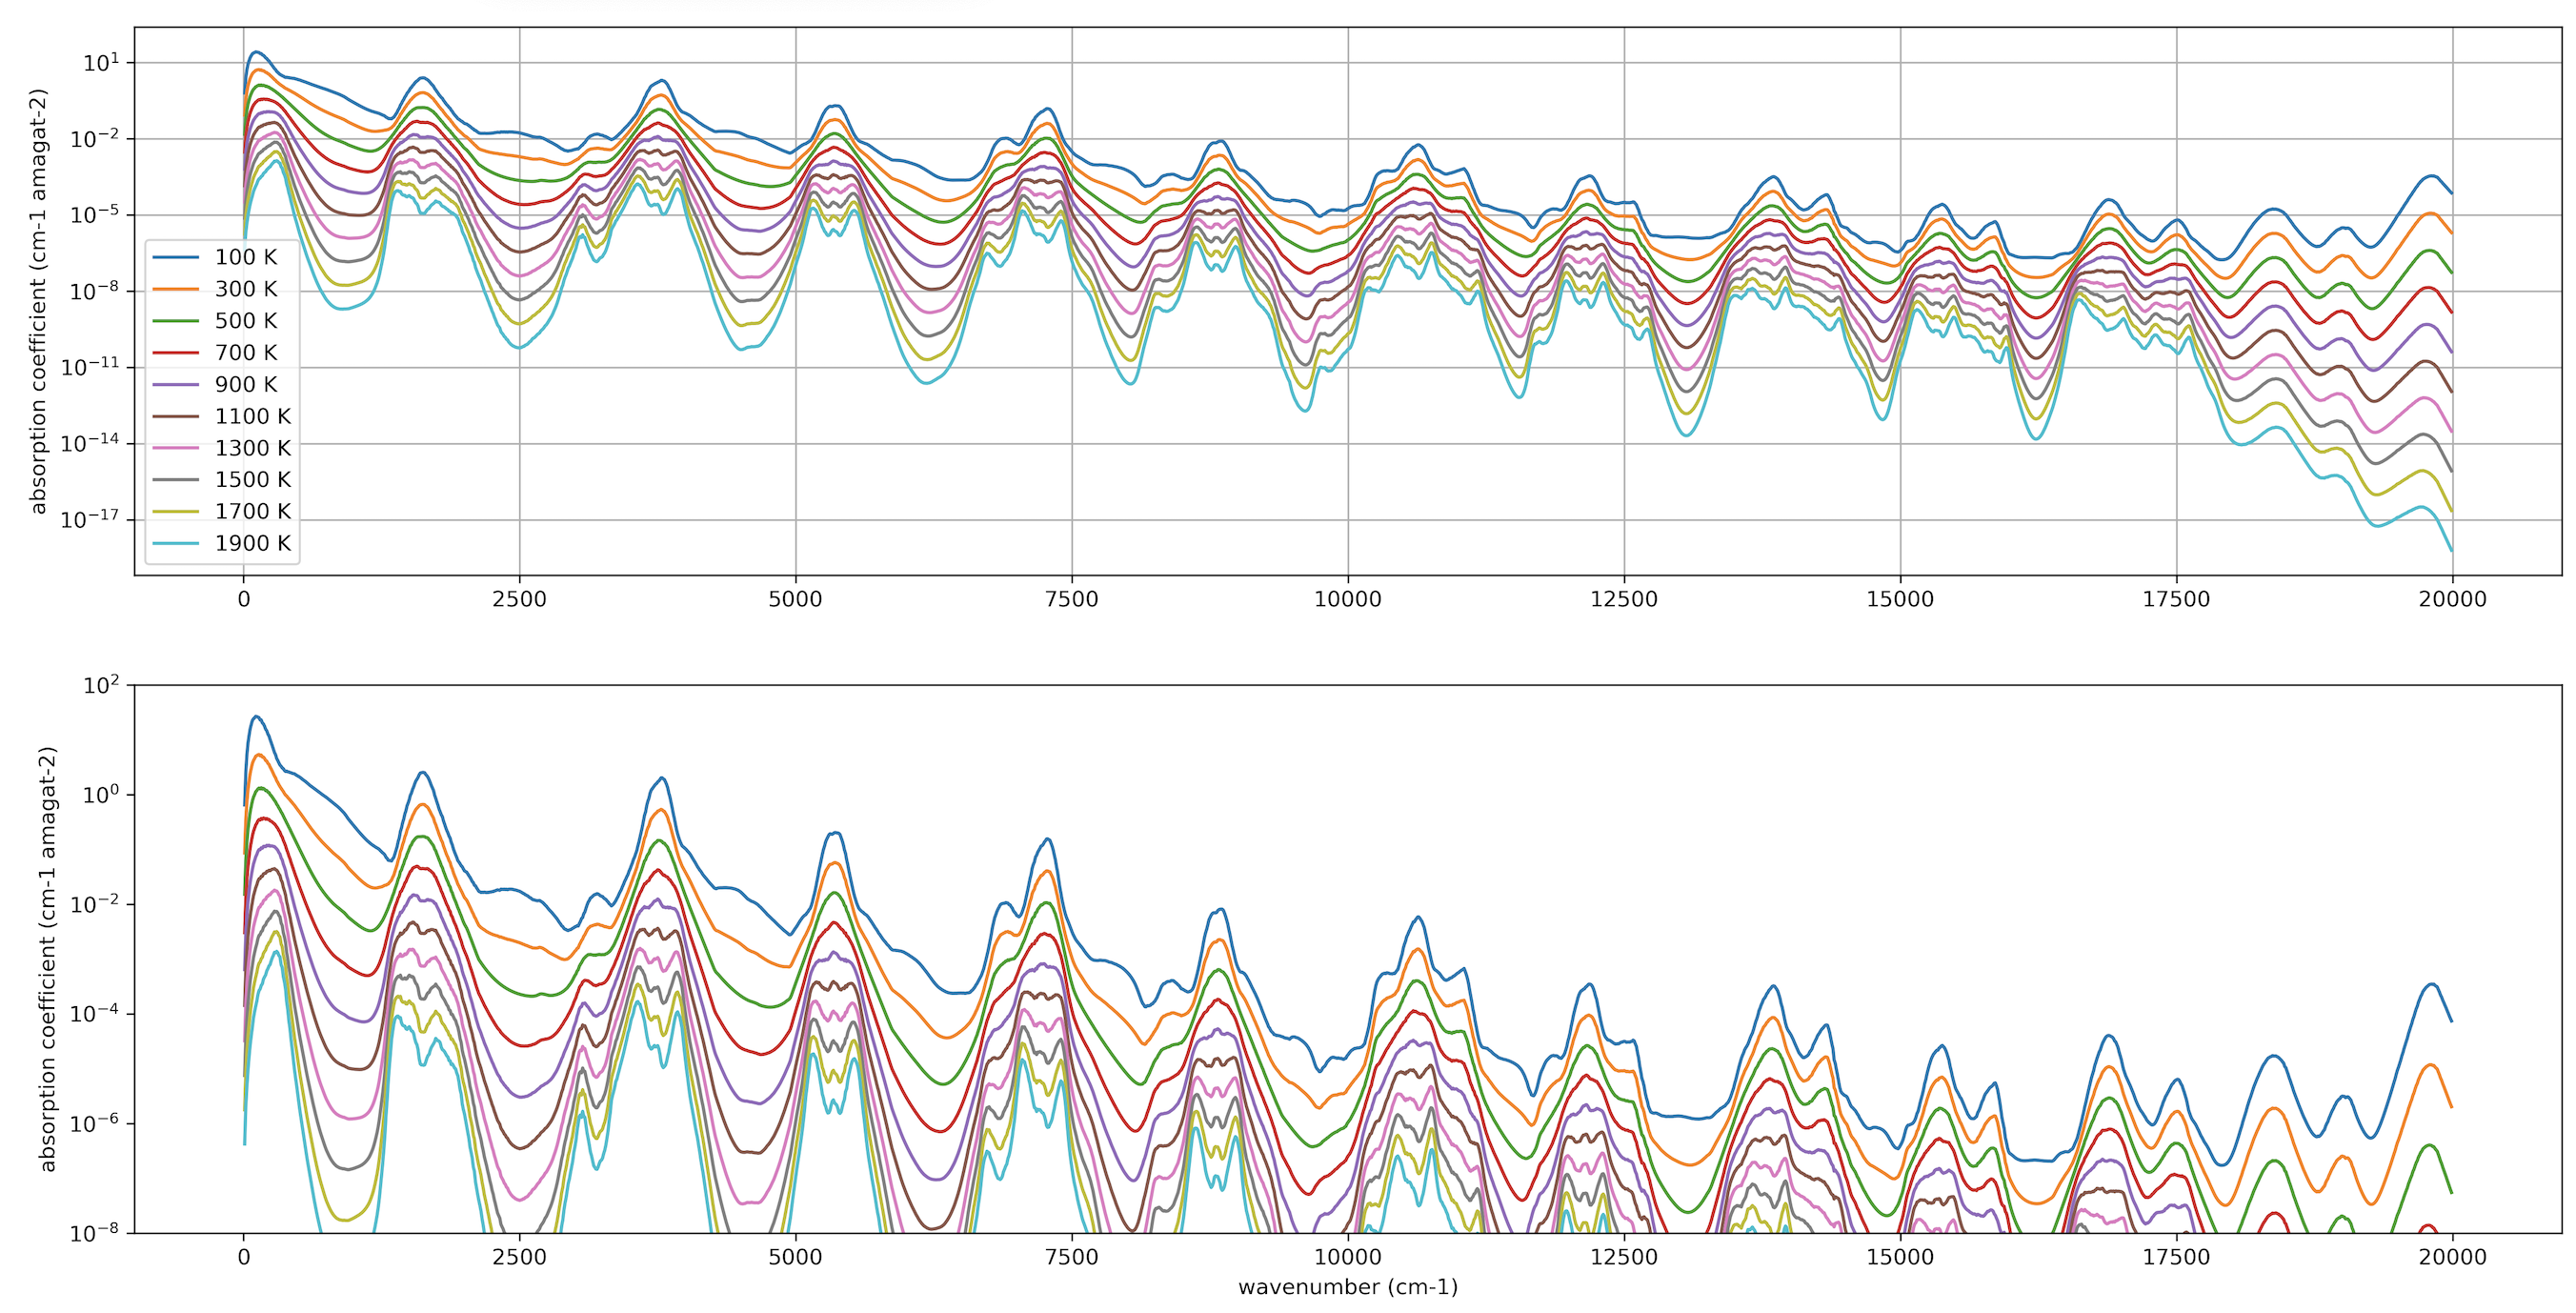2576x1313 pixels.
Task: Click the blue line swatch for 100 K
Action: click(x=175, y=257)
